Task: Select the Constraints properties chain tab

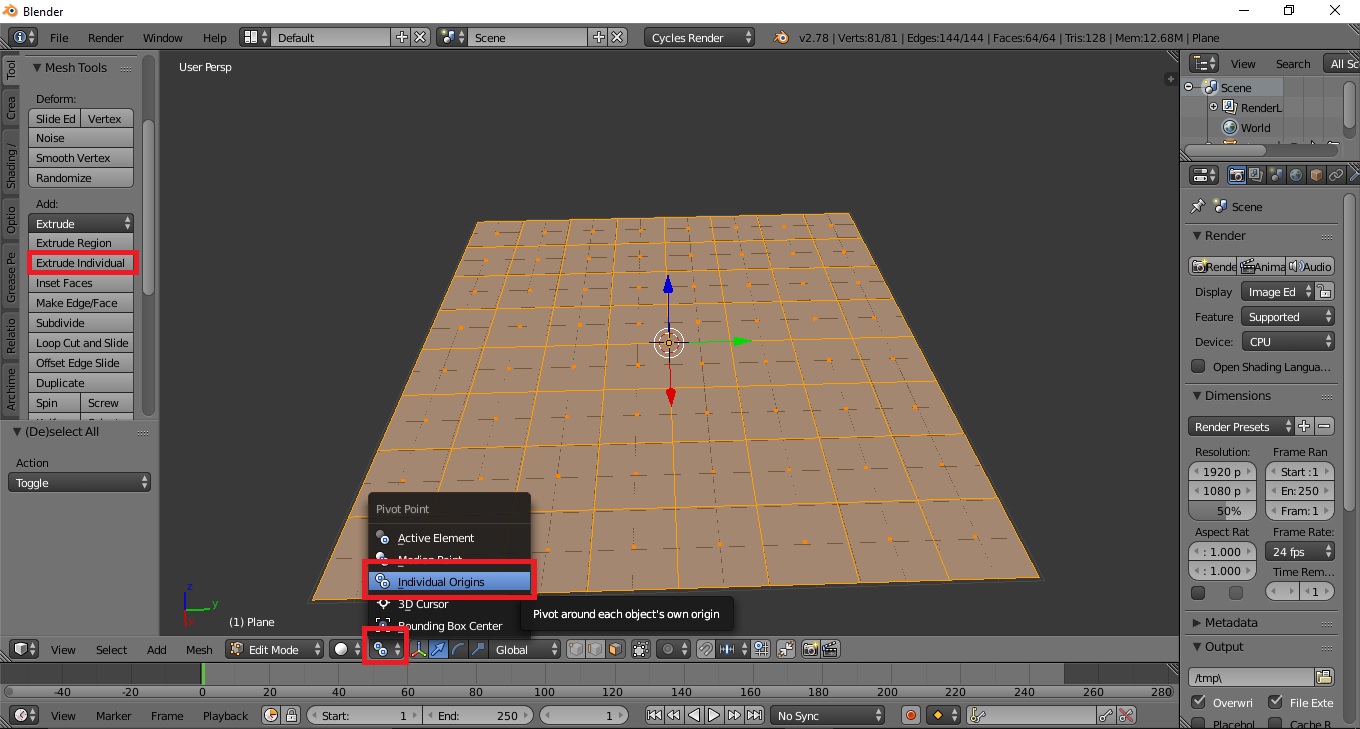Action: tap(1335, 175)
